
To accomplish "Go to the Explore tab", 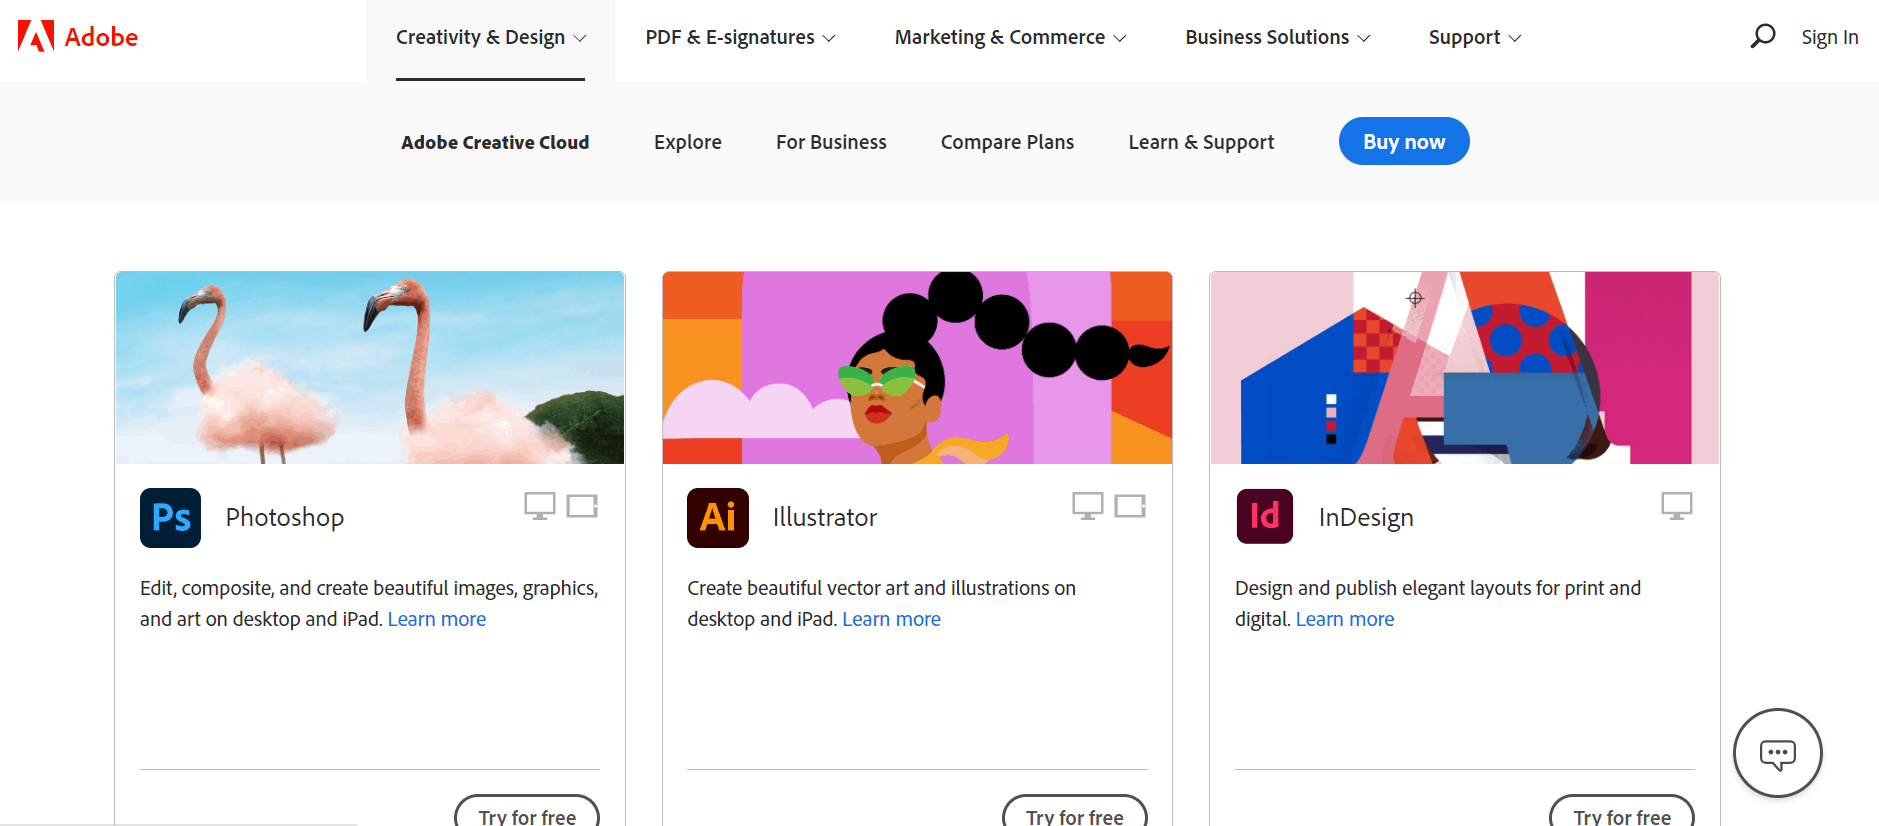I will 688,142.
